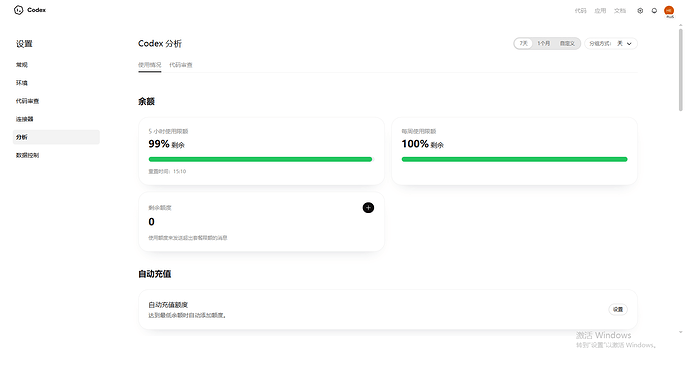
Task: Click the Codex 分析 heading
Action: pyautogui.click(x=160, y=44)
